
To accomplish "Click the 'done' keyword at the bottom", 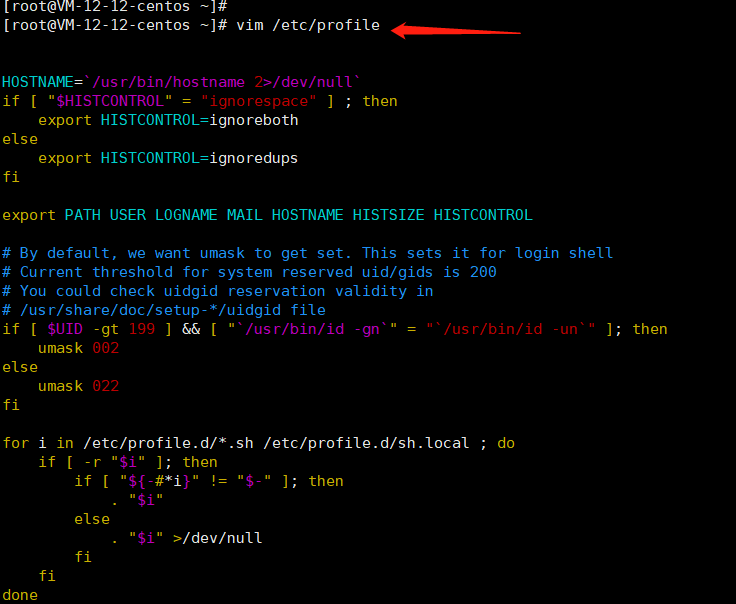I will (x=20, y=595).
